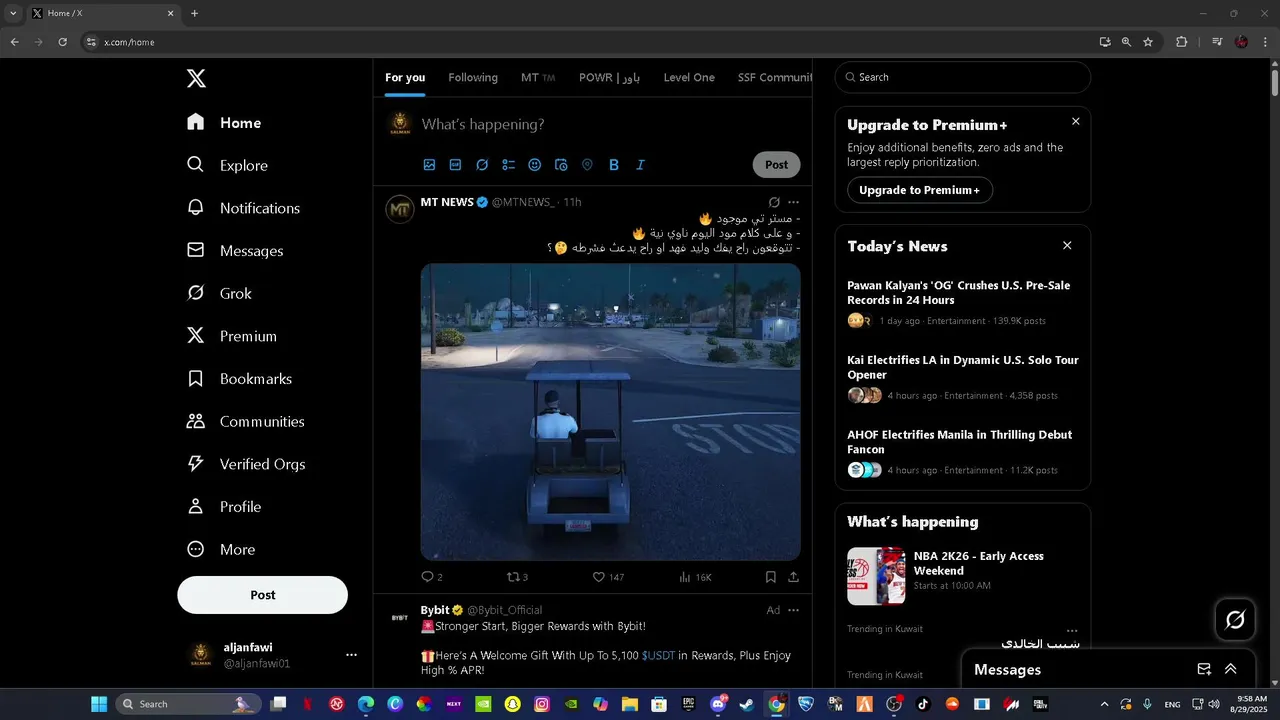Schedule post icon in composer
Screen dimensions: 1280x720
561,165
